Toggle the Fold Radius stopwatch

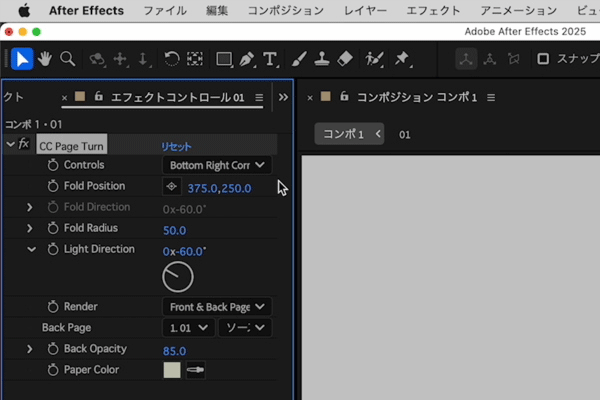(53, 228)
